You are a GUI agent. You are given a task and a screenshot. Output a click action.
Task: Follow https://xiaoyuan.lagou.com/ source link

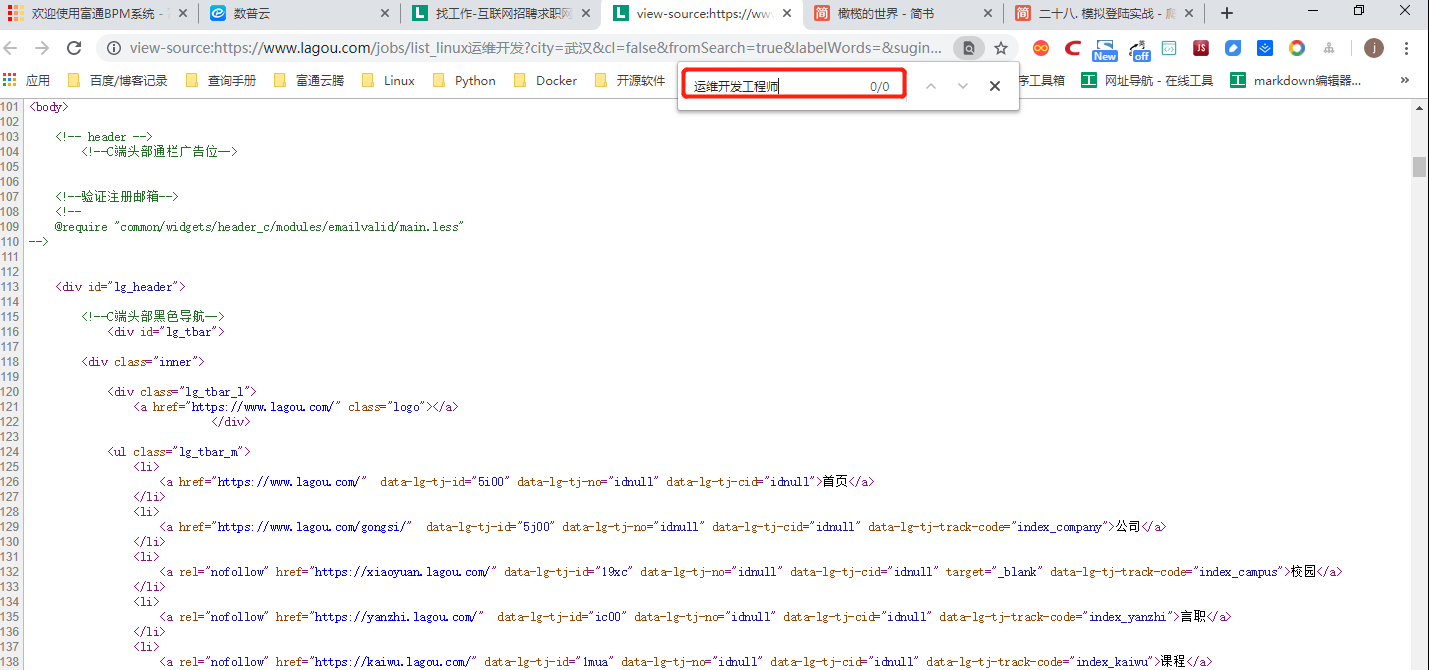click(x=405, y=572)
